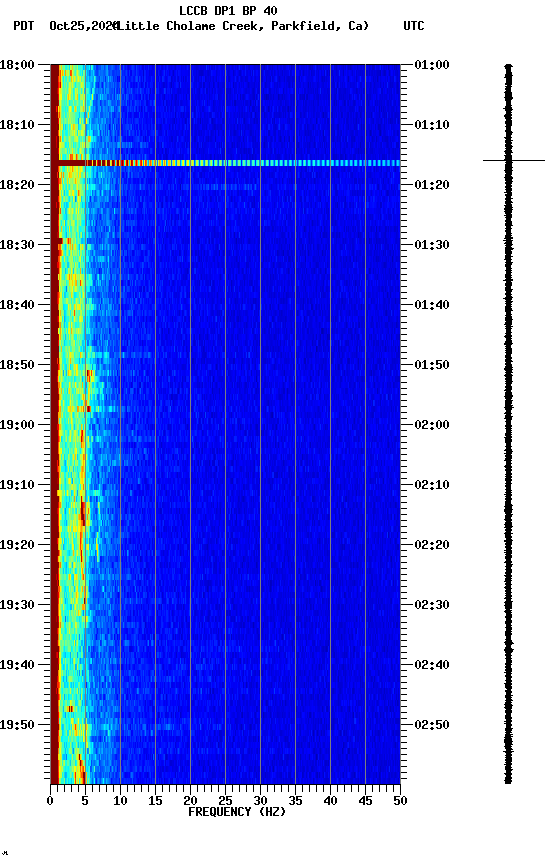Click the '0' frequency axis label
The image size is (552, 864).
[50, 801]
